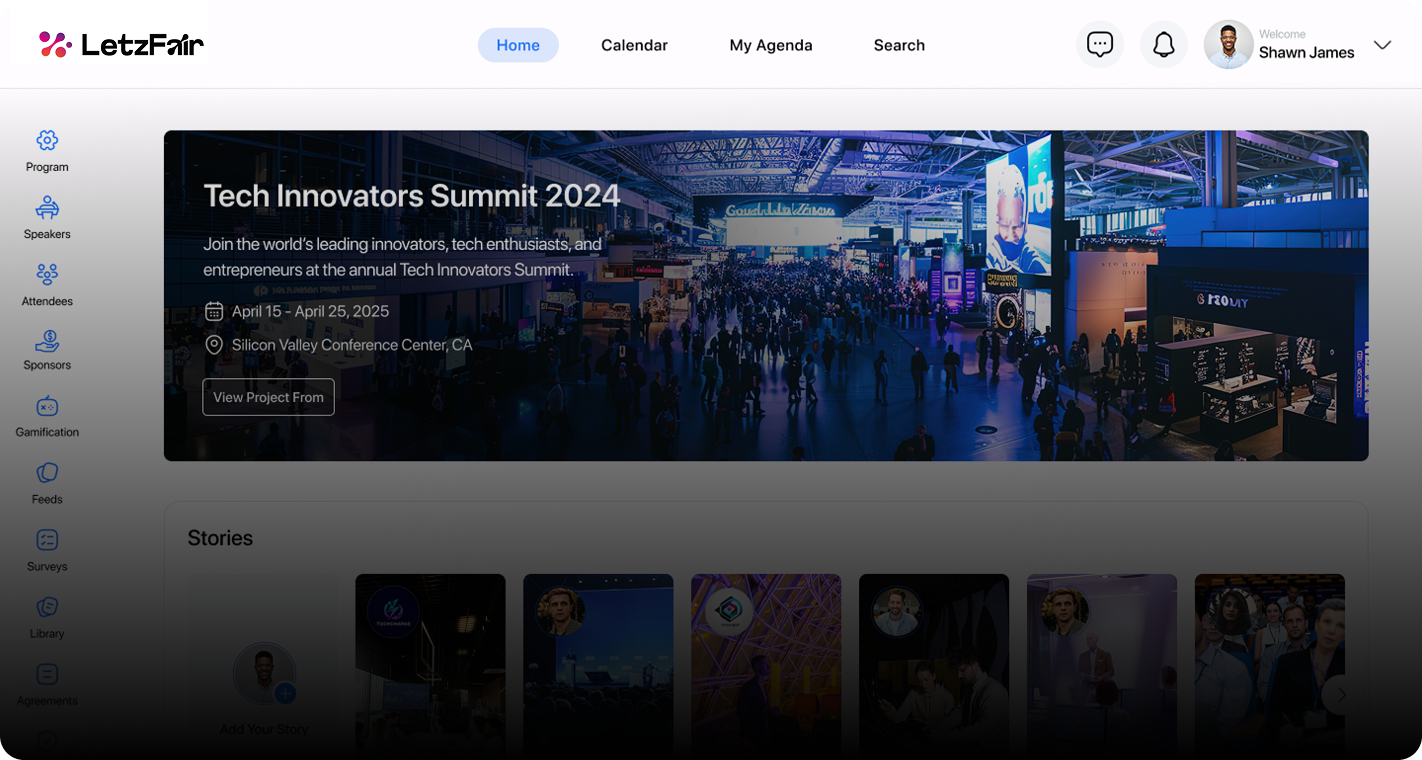Open the Surveys checklist icon
1422x760 pixels.
(47, 540)
